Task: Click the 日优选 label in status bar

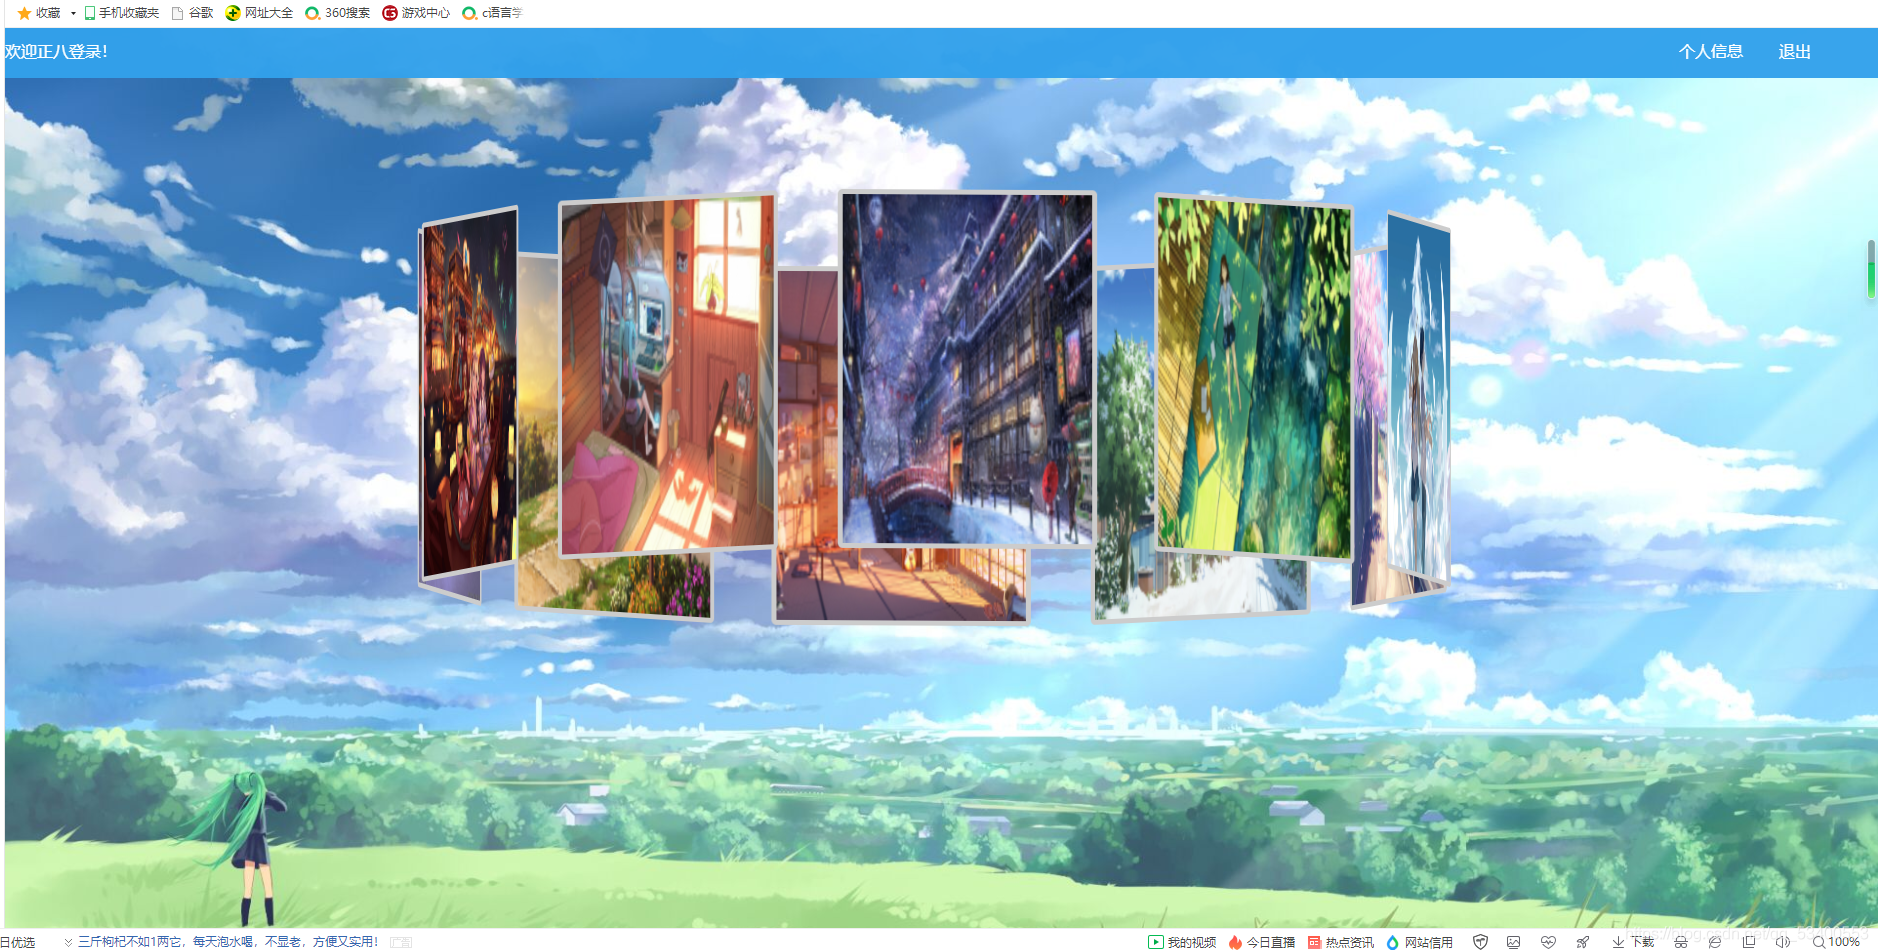Action: pos(18,942)
